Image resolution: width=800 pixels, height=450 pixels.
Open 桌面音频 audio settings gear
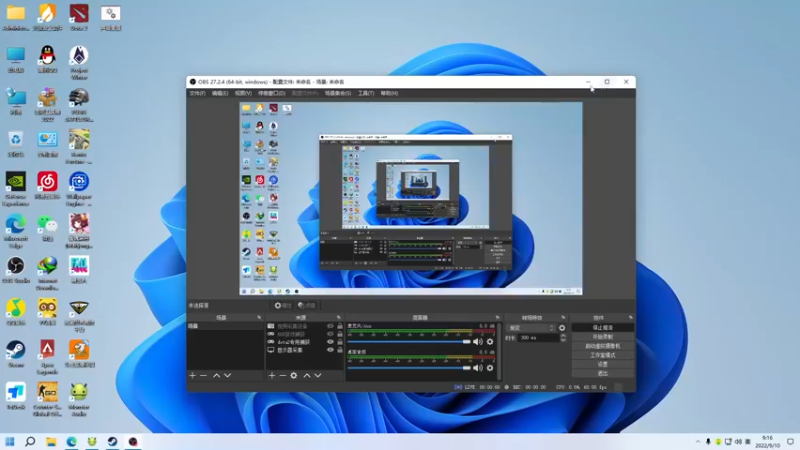tap(490, 368)
